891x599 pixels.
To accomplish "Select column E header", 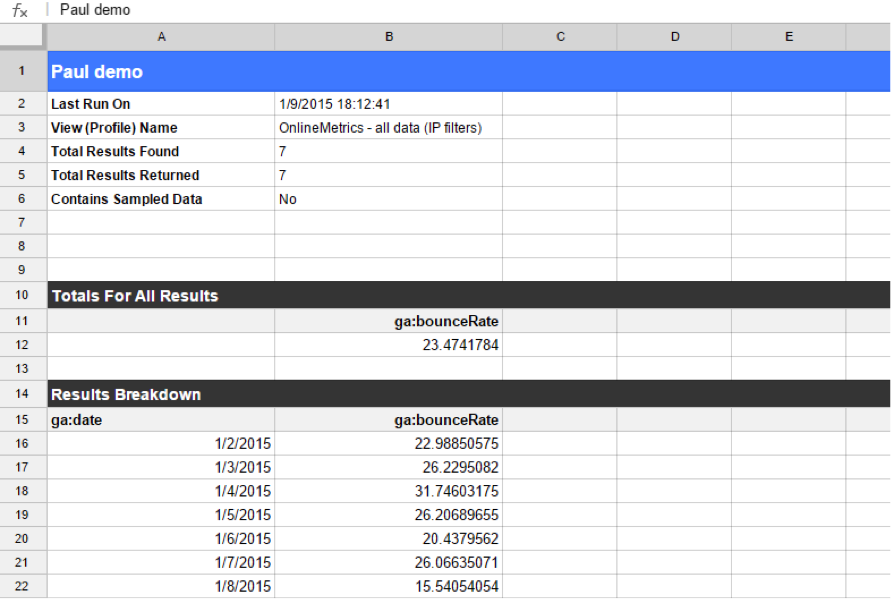I will (x=789, y=37).
